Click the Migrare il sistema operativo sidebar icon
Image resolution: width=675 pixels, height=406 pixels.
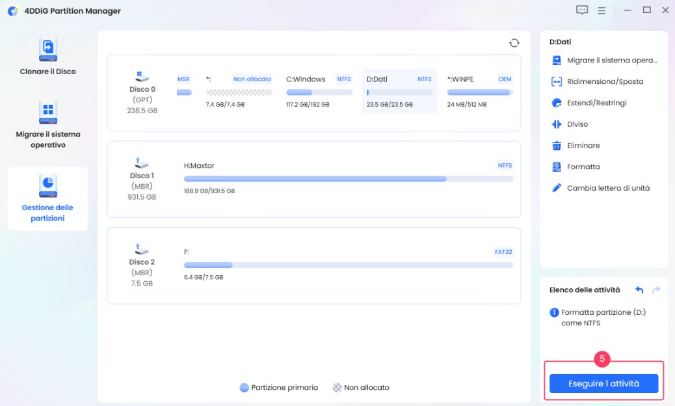click(x=48, y=113)
